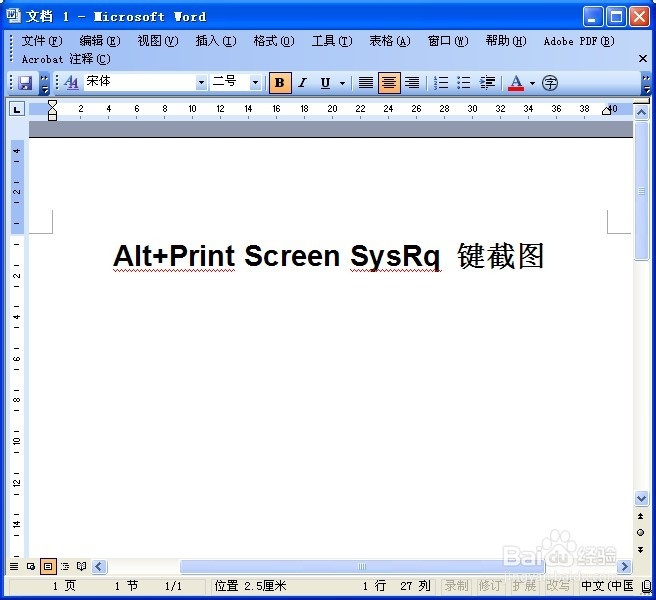This screenshot has height=600, width=656.
Task: Click the horizontal scrollbar left arrow
Action: pos(99,567)
